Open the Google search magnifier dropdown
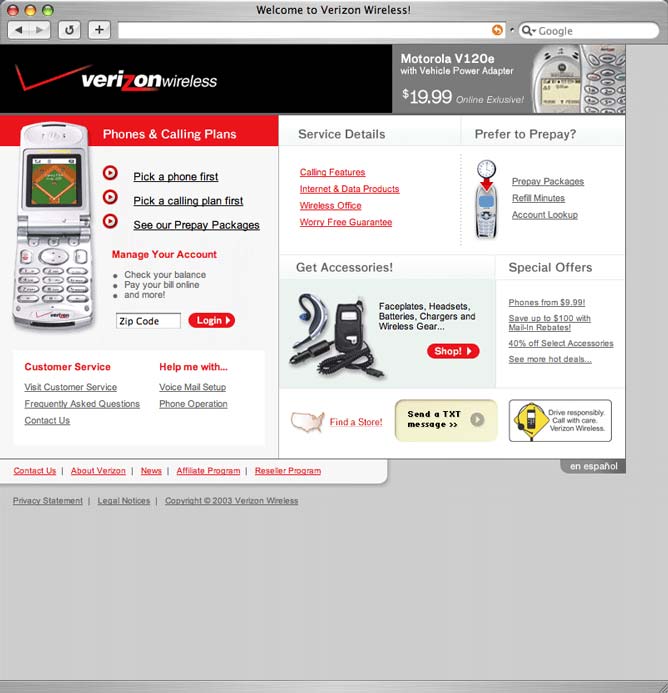The height and width of the screenshot is (693, 668). click(x=528, y=30)
